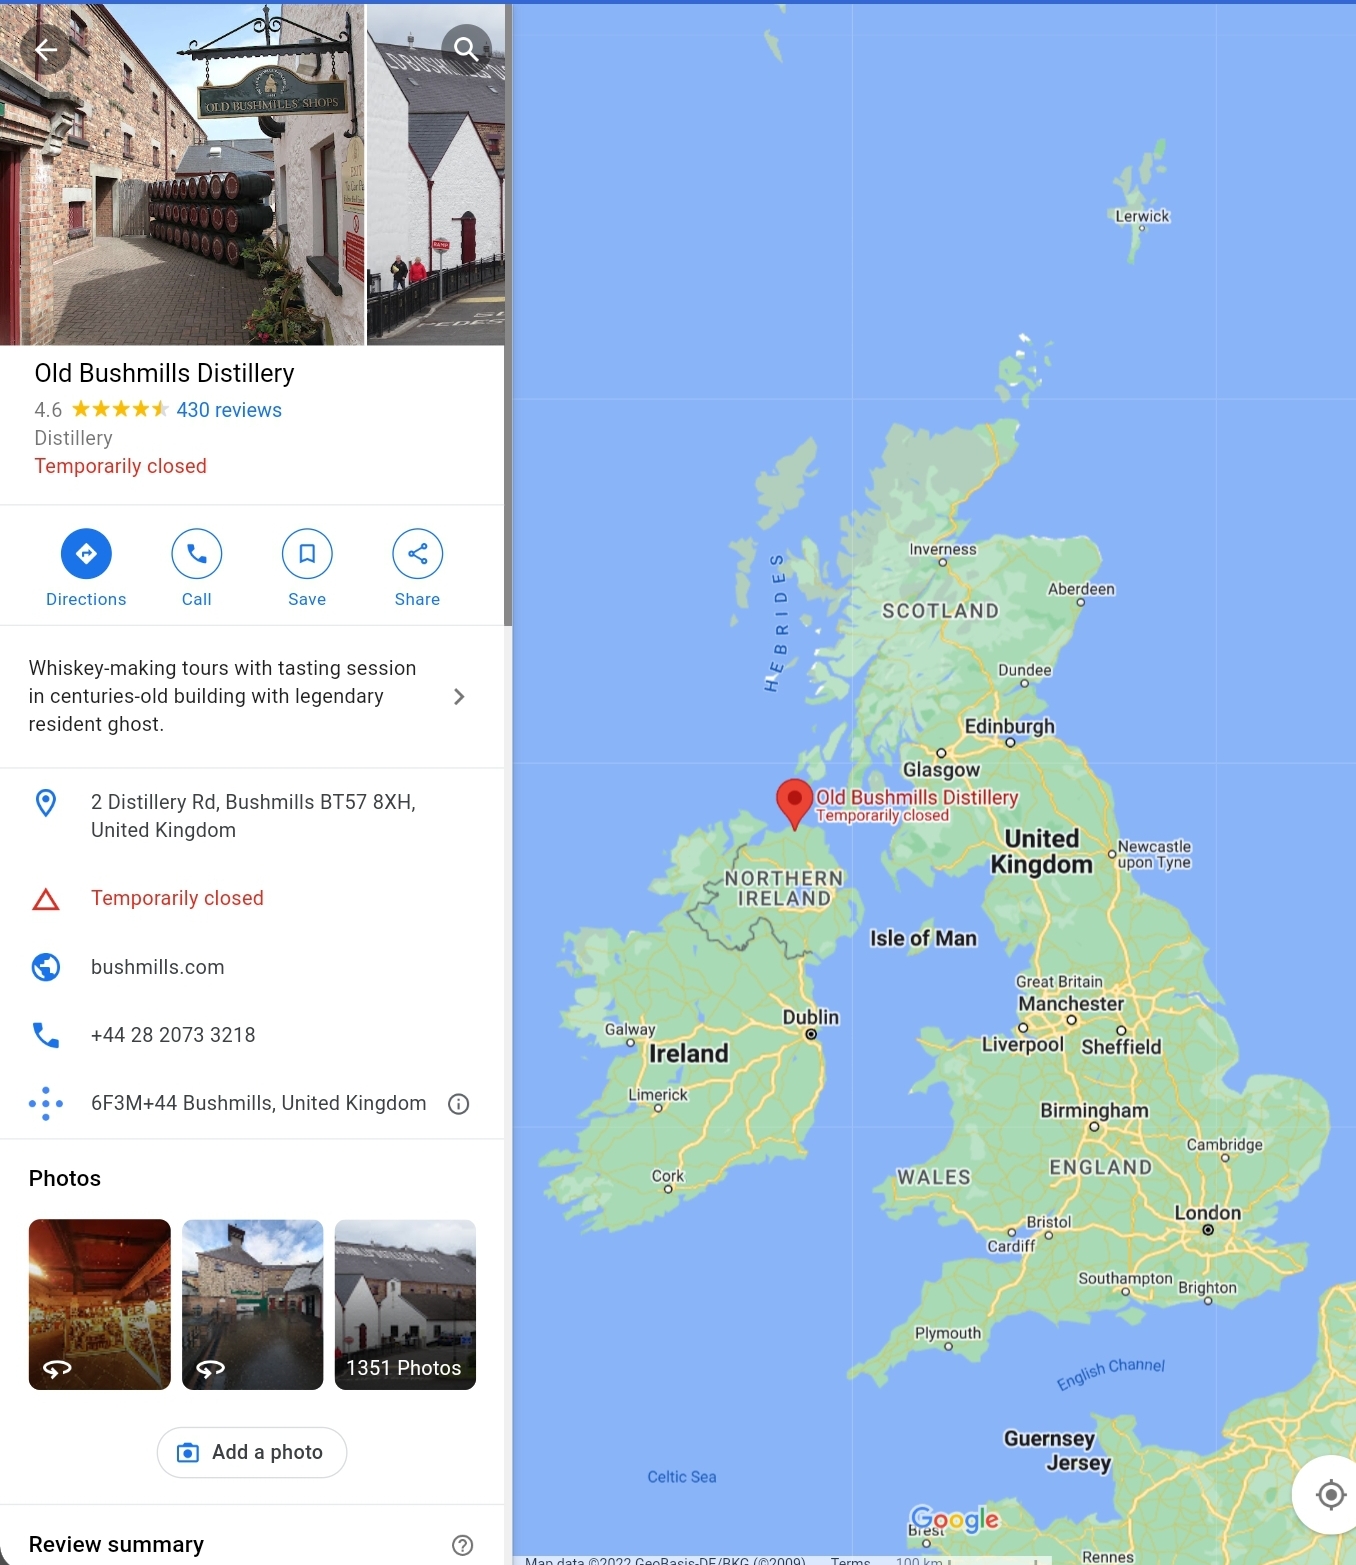The width and height of the screenshot is (1356, 1565).
Task: Open the 430 reviews link
Action: click(x=229, y=410)
